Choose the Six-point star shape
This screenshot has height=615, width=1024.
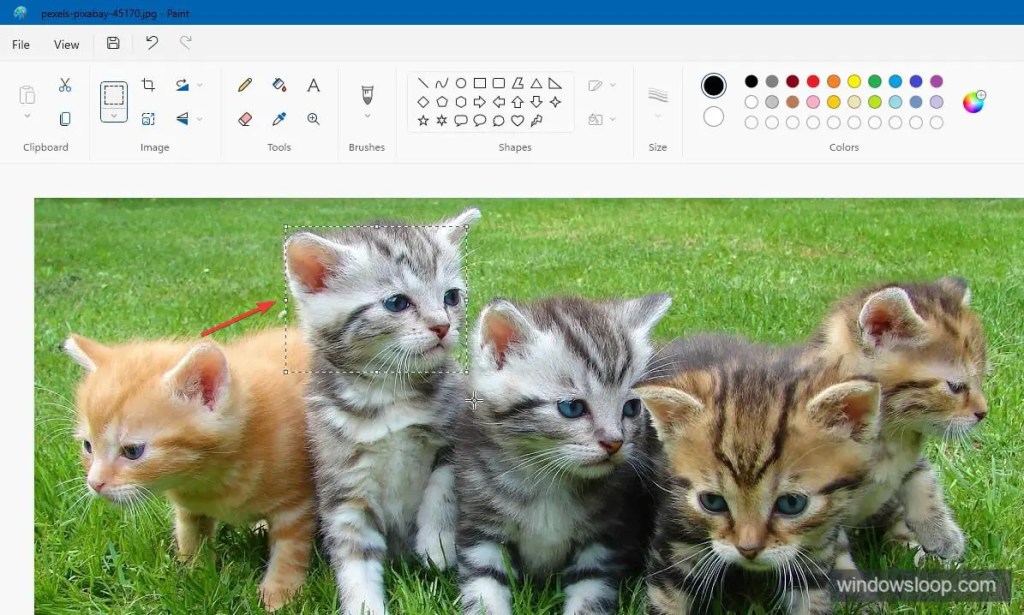click(442, 120)
